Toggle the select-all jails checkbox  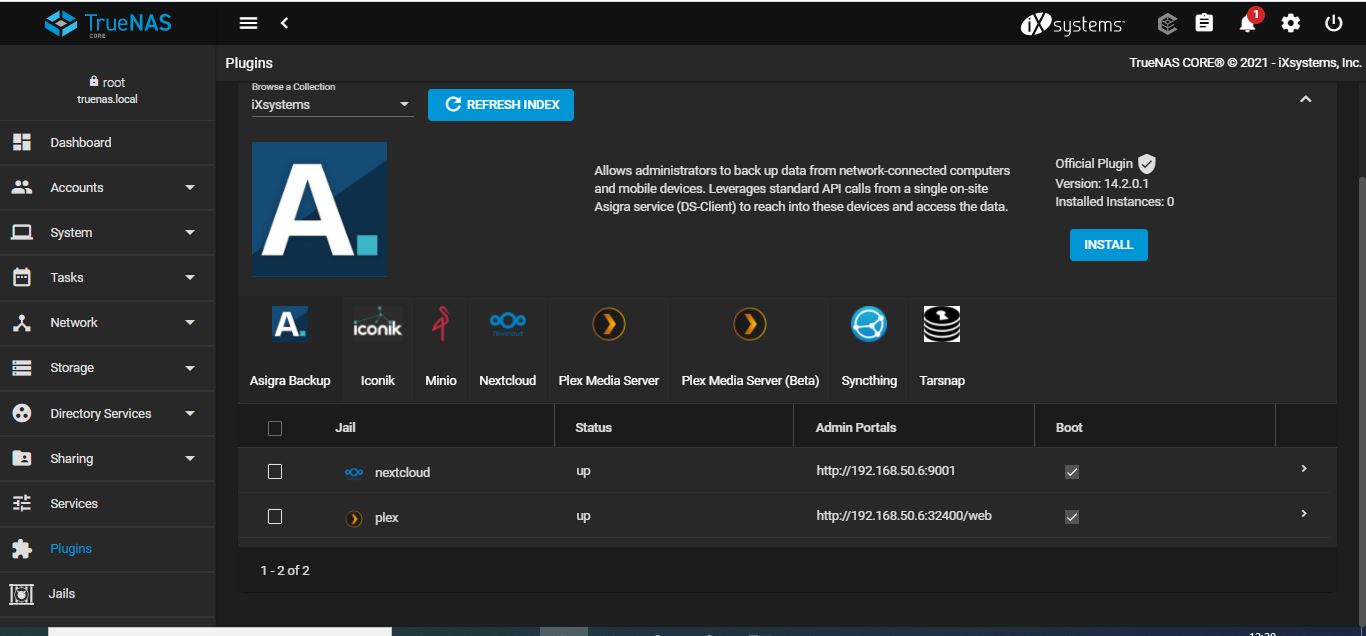(x=275, y=428)
